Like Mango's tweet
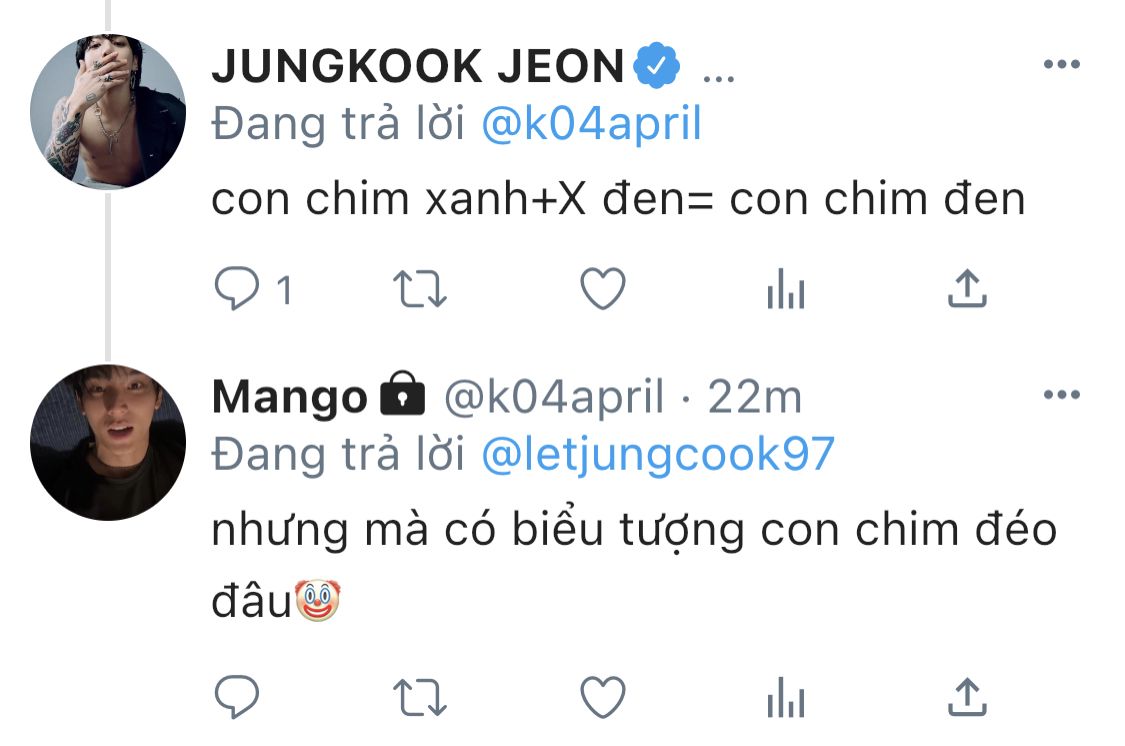This screenshot has width=1125, height=746. click(x=603, y=697)
